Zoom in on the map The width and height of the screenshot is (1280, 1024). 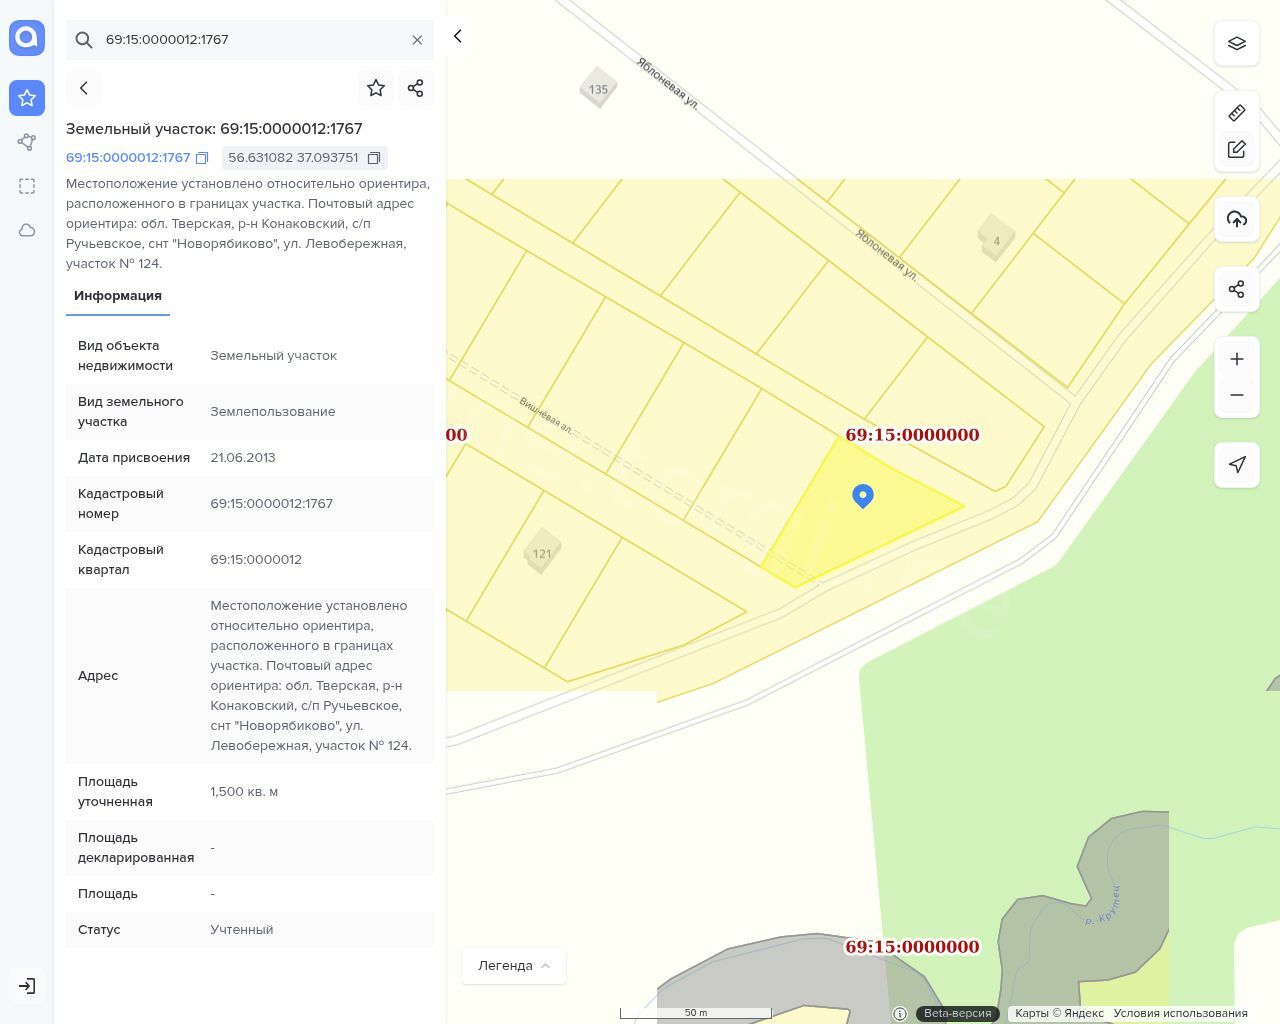pos(1236,359)
